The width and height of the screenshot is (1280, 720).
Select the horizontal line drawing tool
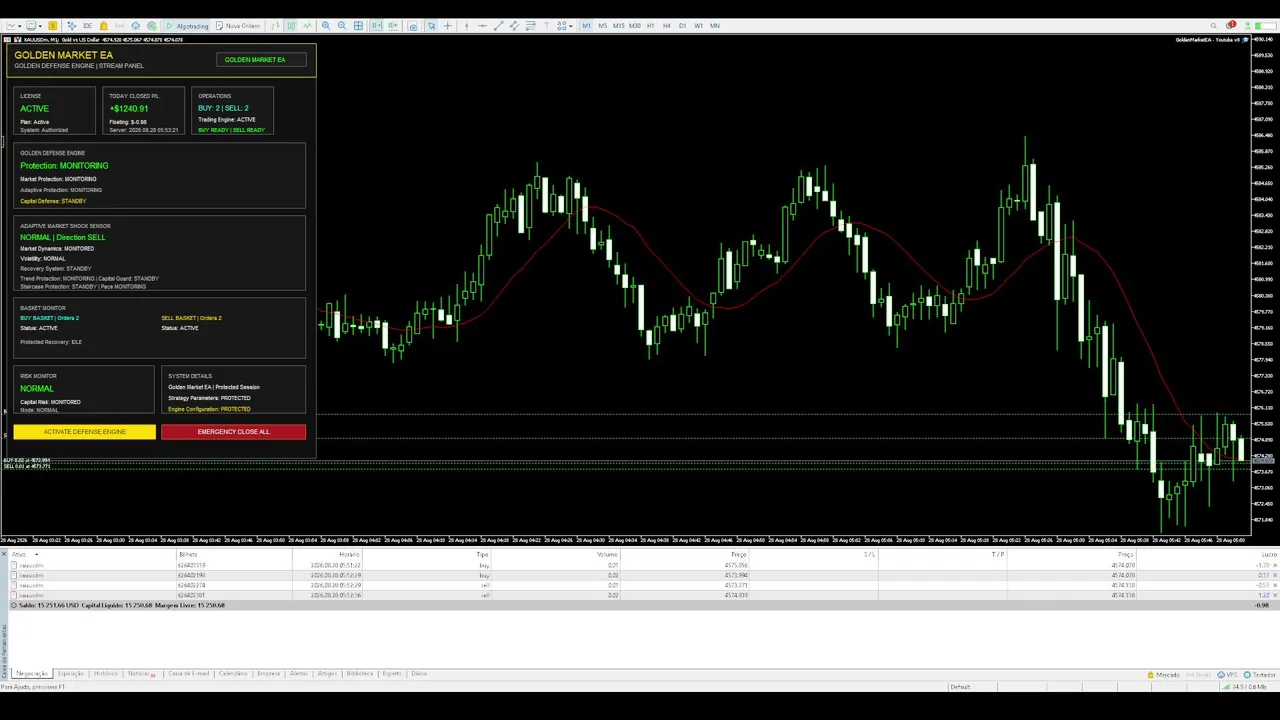point(482,26)
